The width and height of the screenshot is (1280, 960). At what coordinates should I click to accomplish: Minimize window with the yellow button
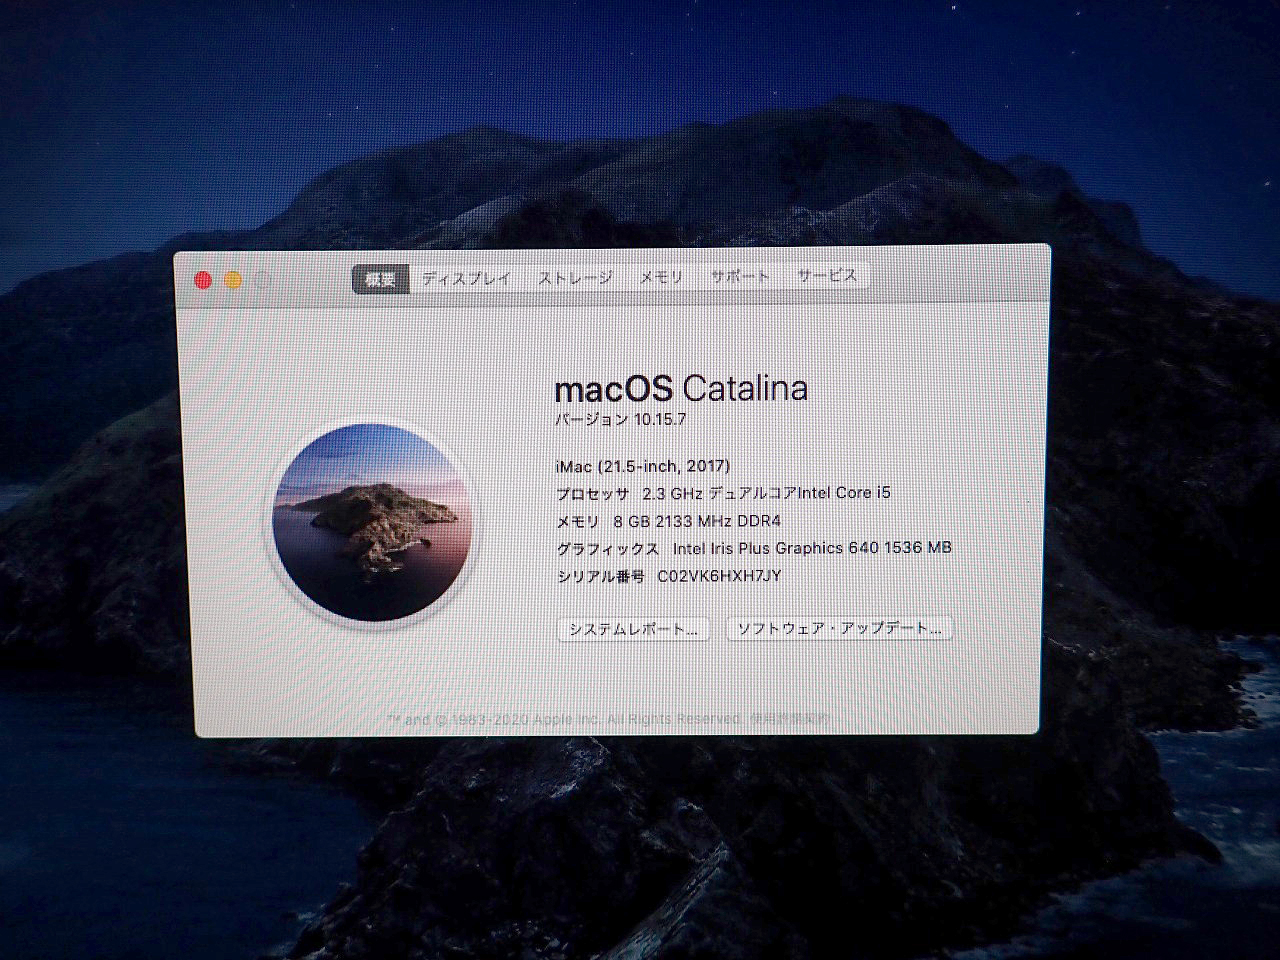pyautogui.click(x=233, y=281)
